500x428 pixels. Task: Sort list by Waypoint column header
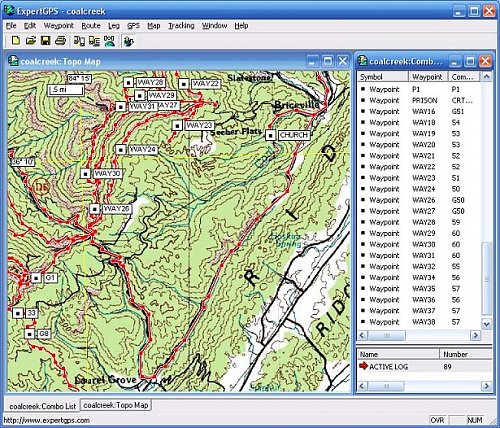pos(428,77)
